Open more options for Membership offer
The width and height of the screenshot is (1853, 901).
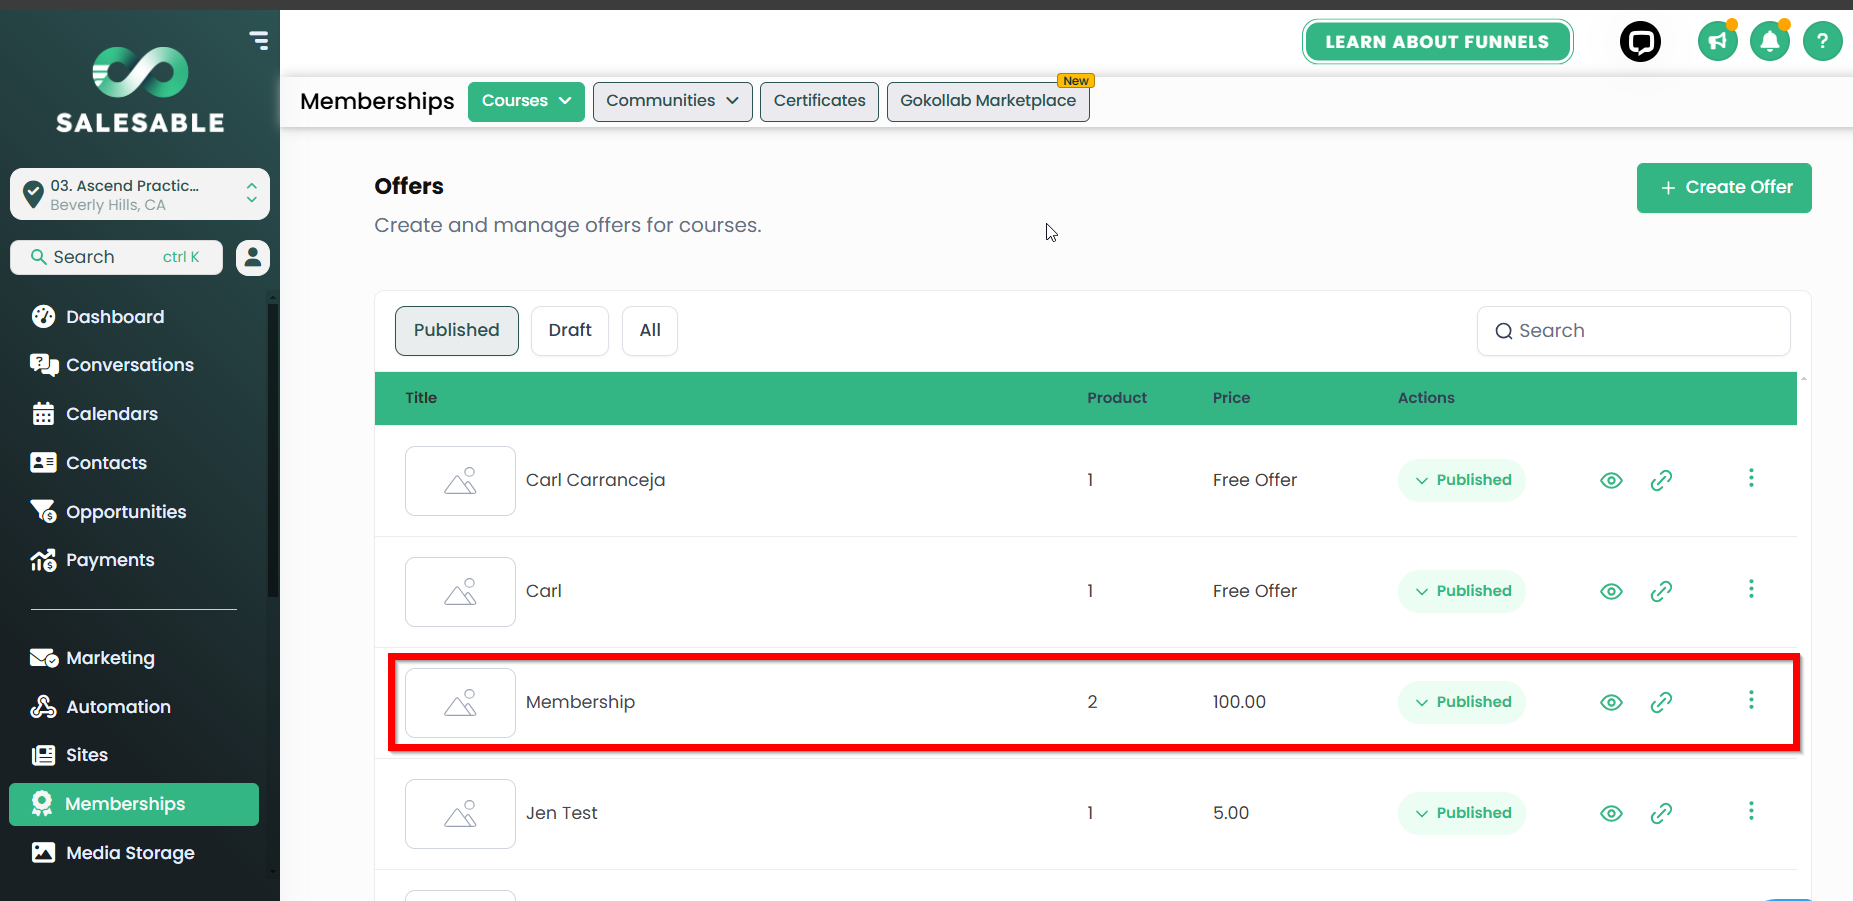click(x=1751, y=700)
